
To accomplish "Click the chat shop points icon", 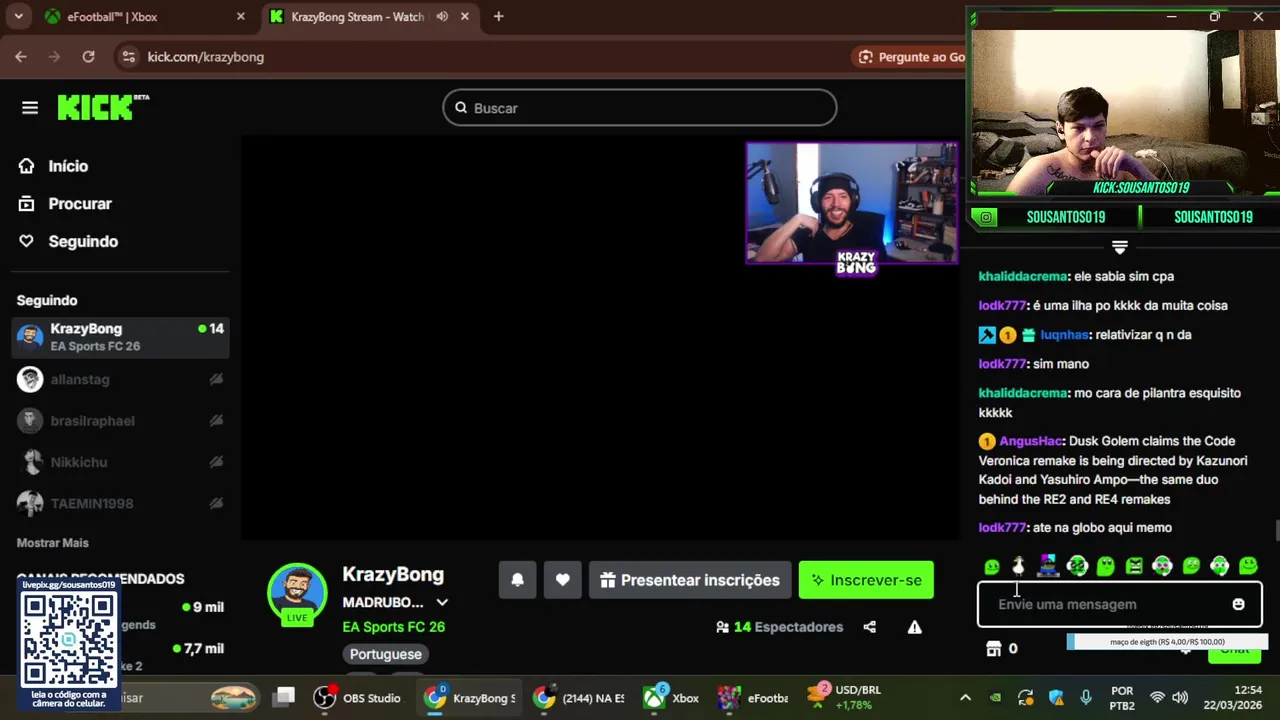I will click(x=994, y=649).
